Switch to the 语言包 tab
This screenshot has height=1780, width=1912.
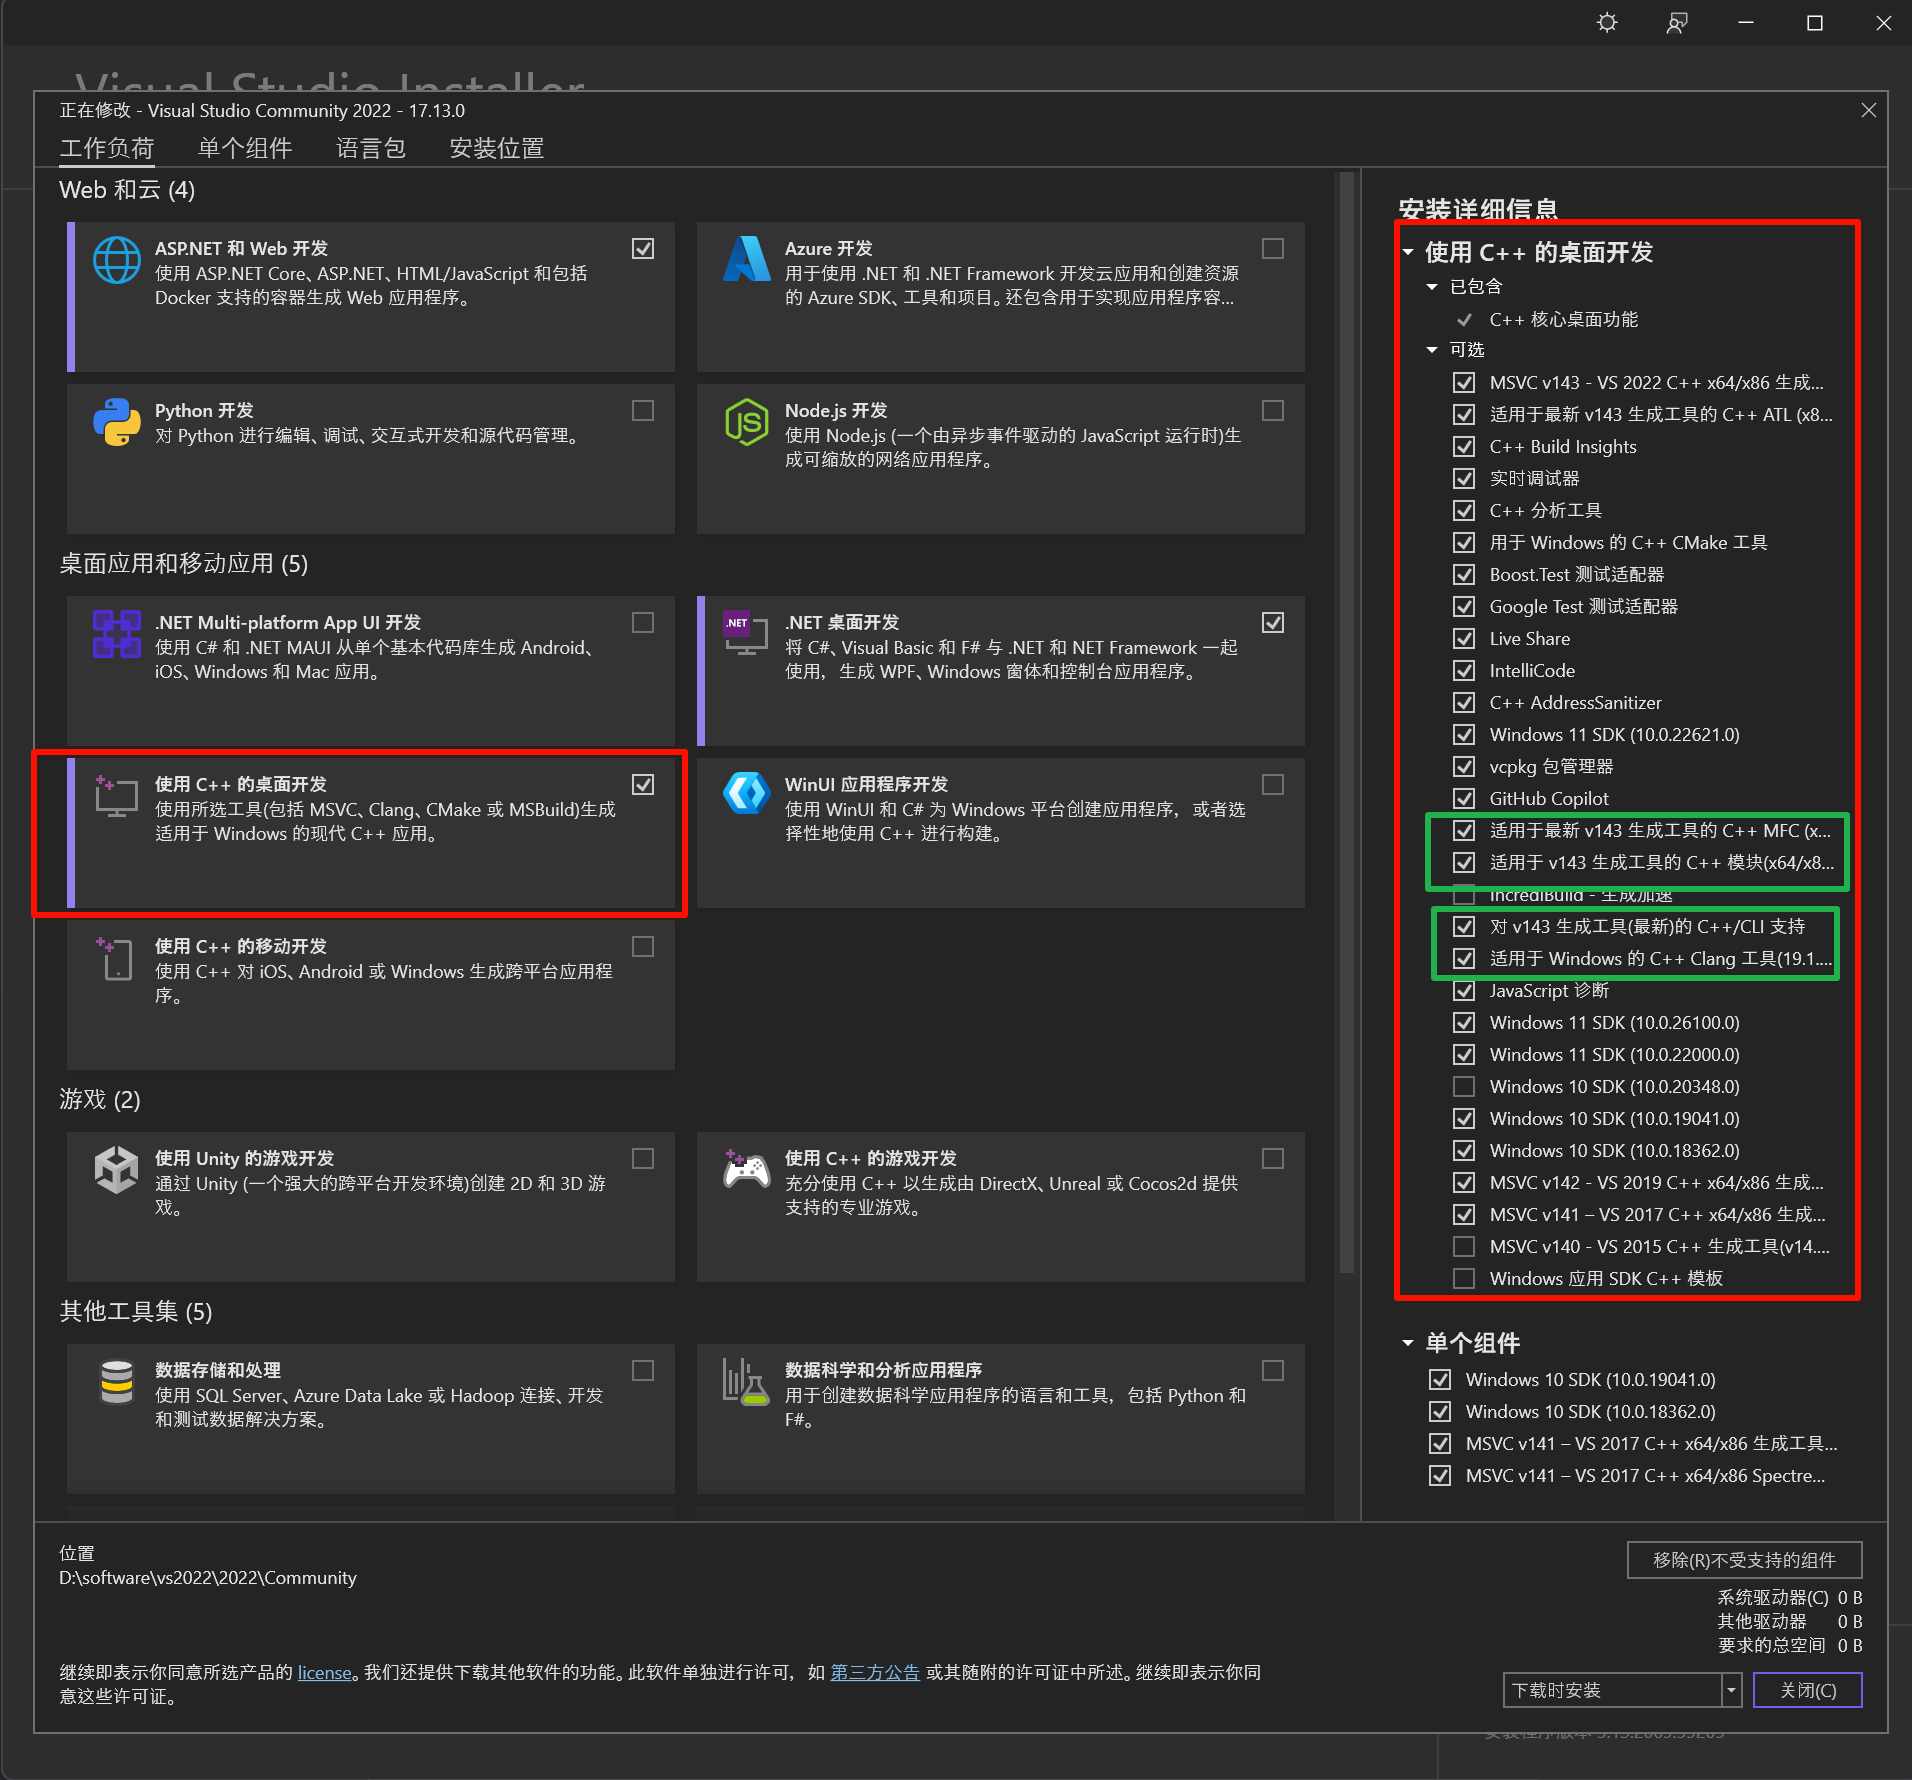pyautogui.click(x=371, y=148)
